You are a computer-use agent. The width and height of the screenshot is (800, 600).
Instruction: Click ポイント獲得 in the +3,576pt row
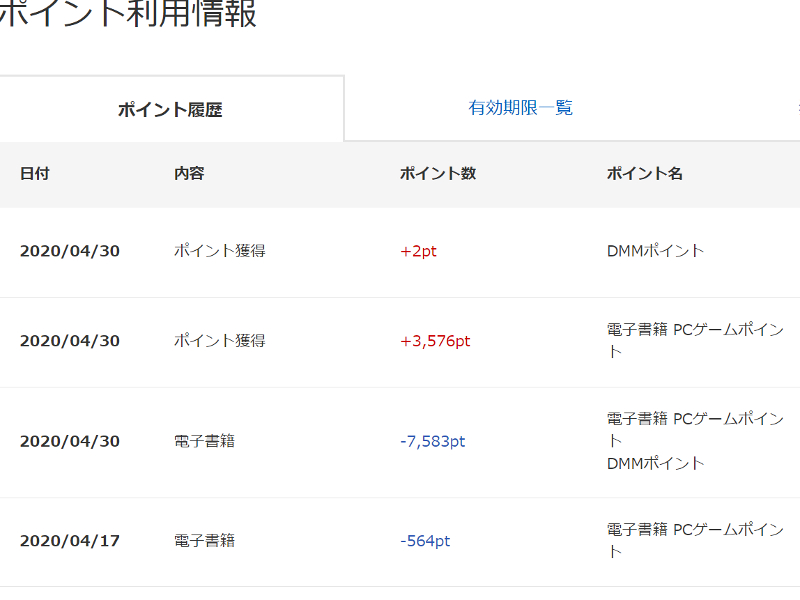pyautogui.click(x=220, y=341)
